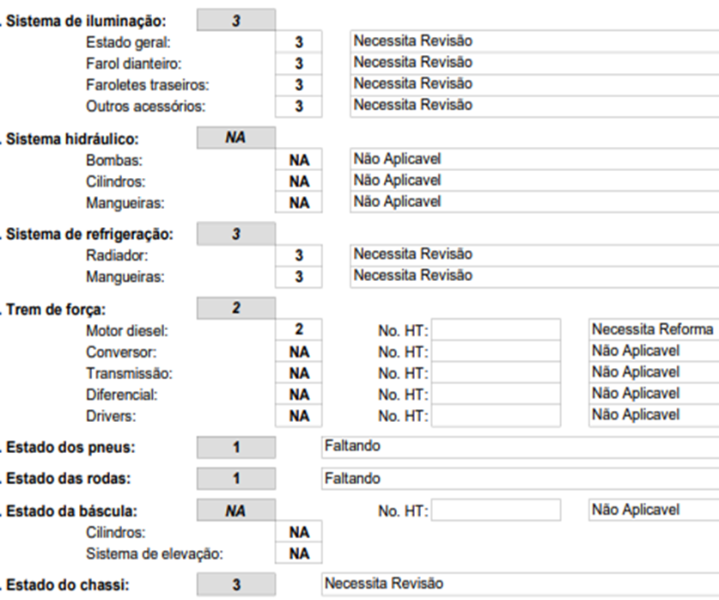Viewport: 719px width, 600px height.
Task: Click the Estado da báscula No. HT field
Action: click(x=495, y=511)
